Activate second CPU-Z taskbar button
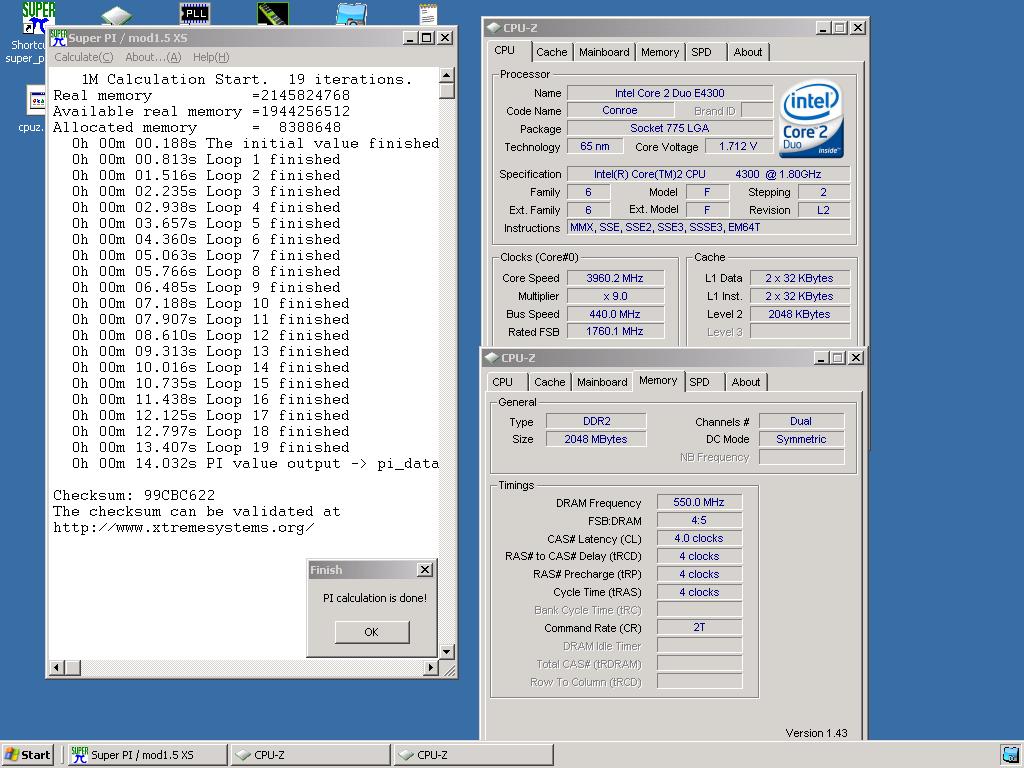The image size is (1024, 768). click(473, 755)
